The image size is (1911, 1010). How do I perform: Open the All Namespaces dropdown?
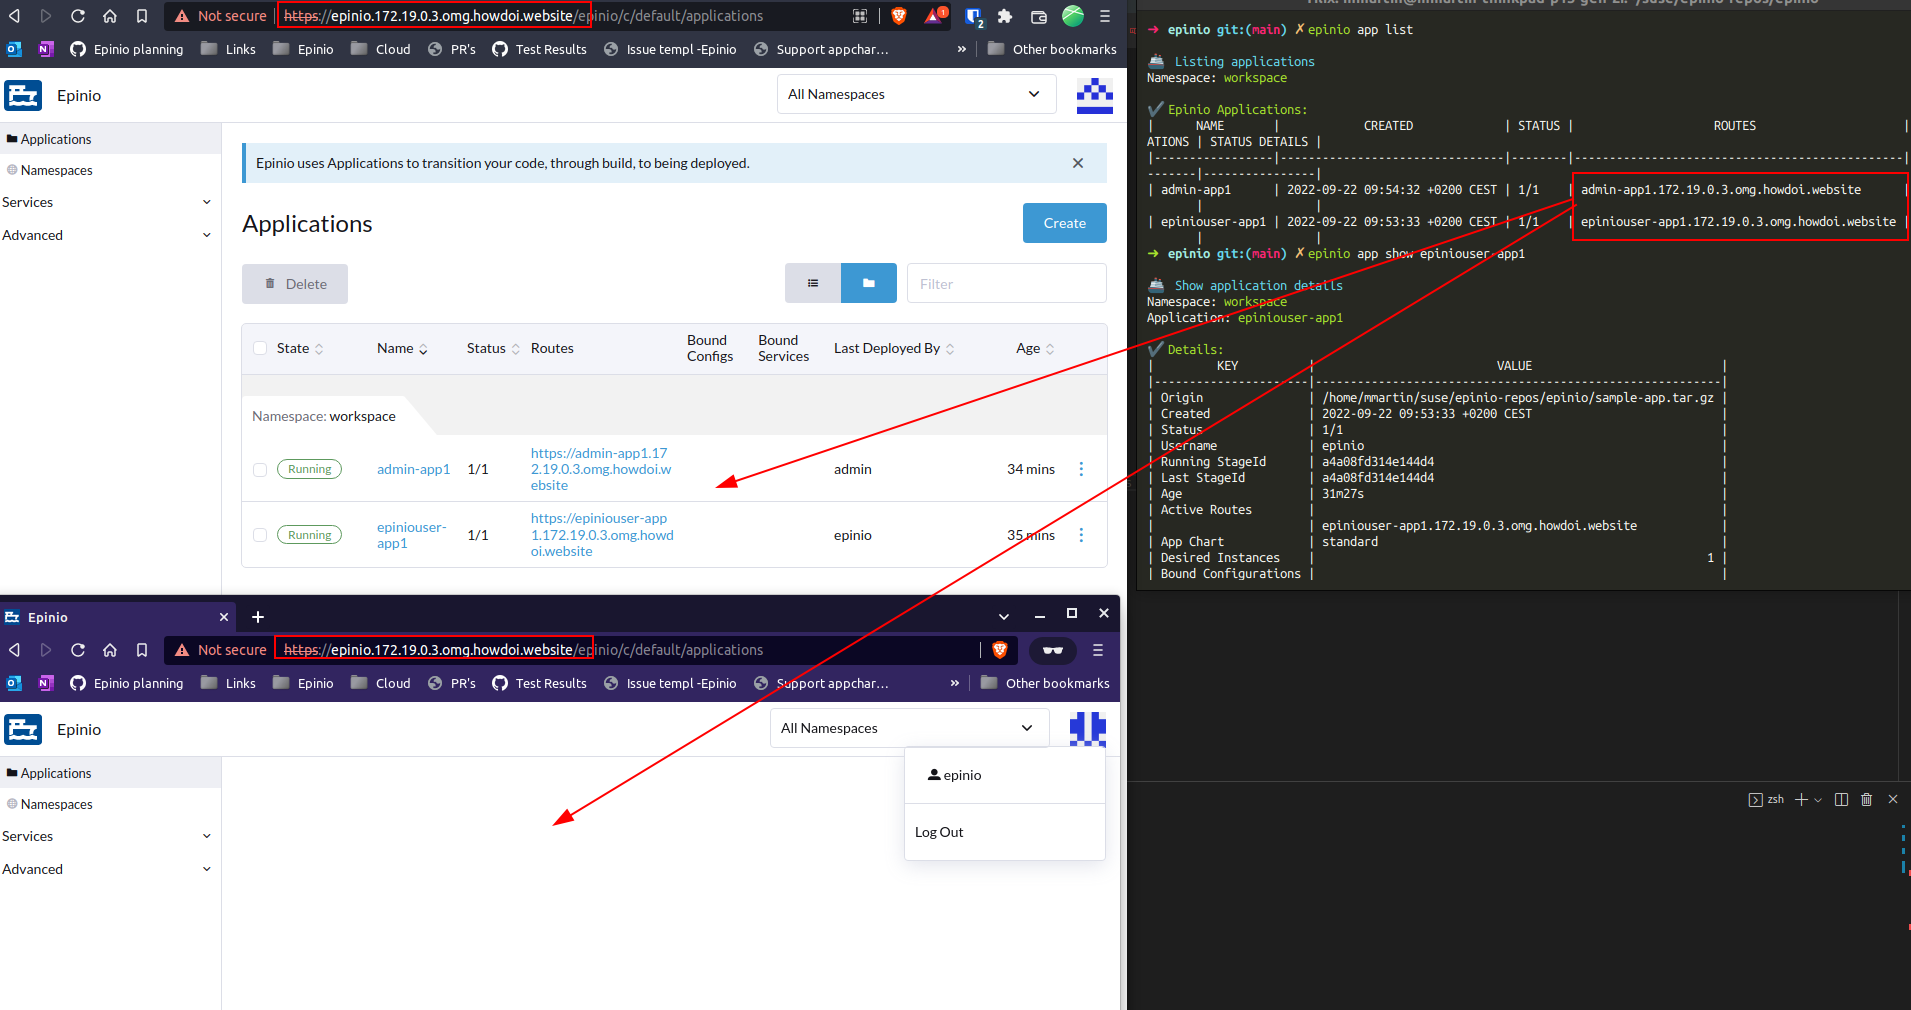pyautogui.click(x=915, y=93)
